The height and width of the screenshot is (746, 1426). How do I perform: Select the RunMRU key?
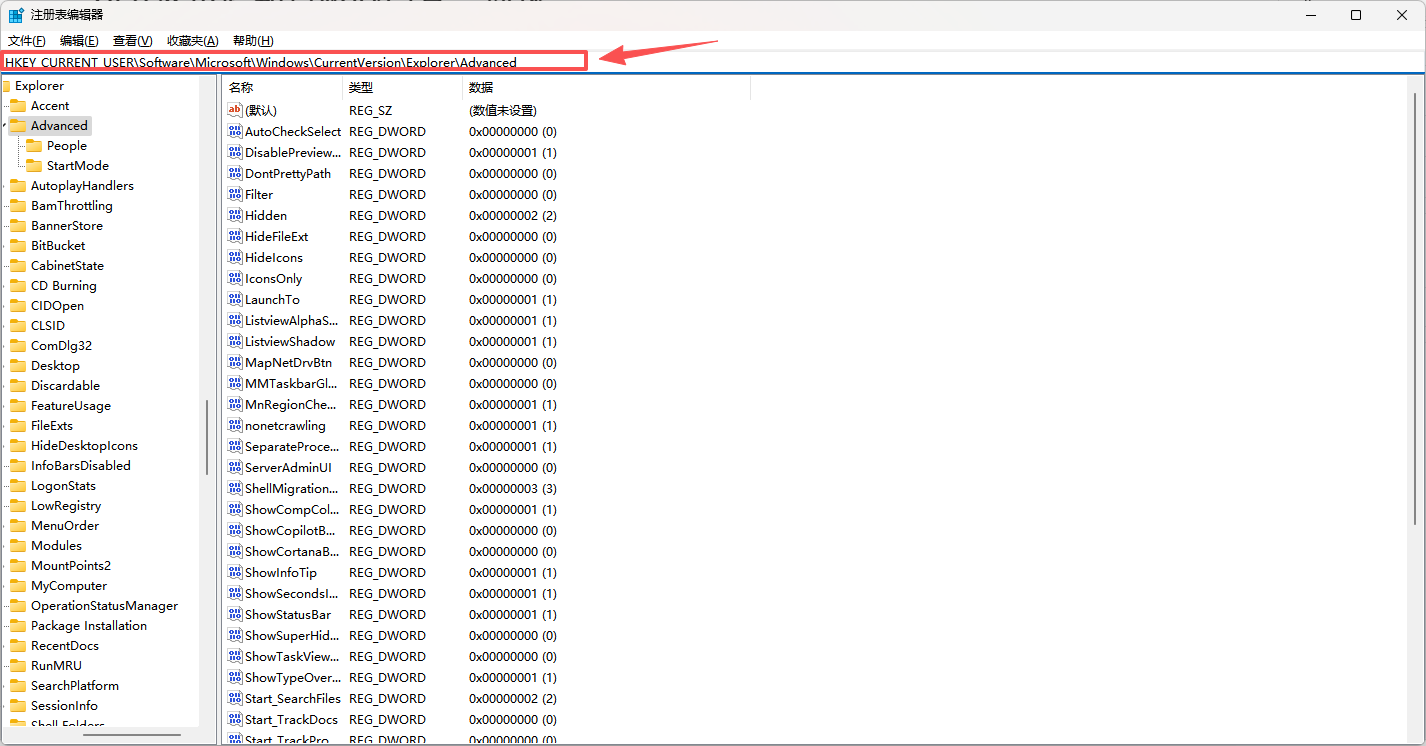coord(56,666)
